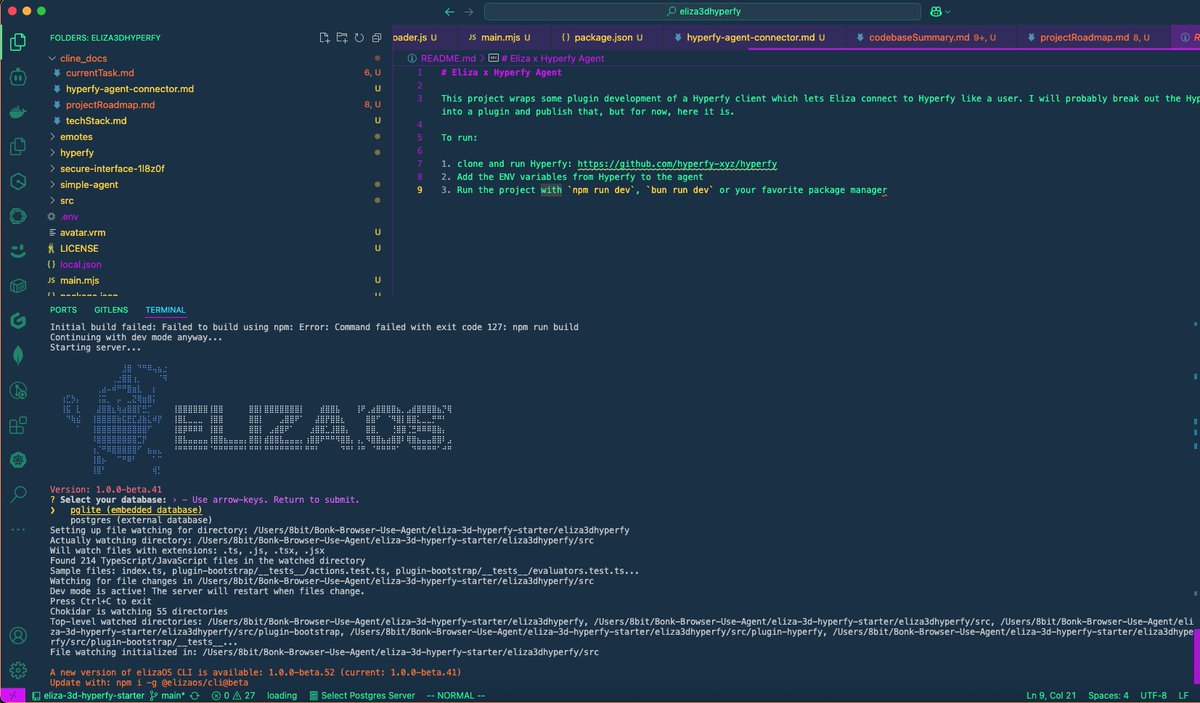Open projectRoadmap.md in the explorer tree
1200x703 pixels.
point(110,105)
